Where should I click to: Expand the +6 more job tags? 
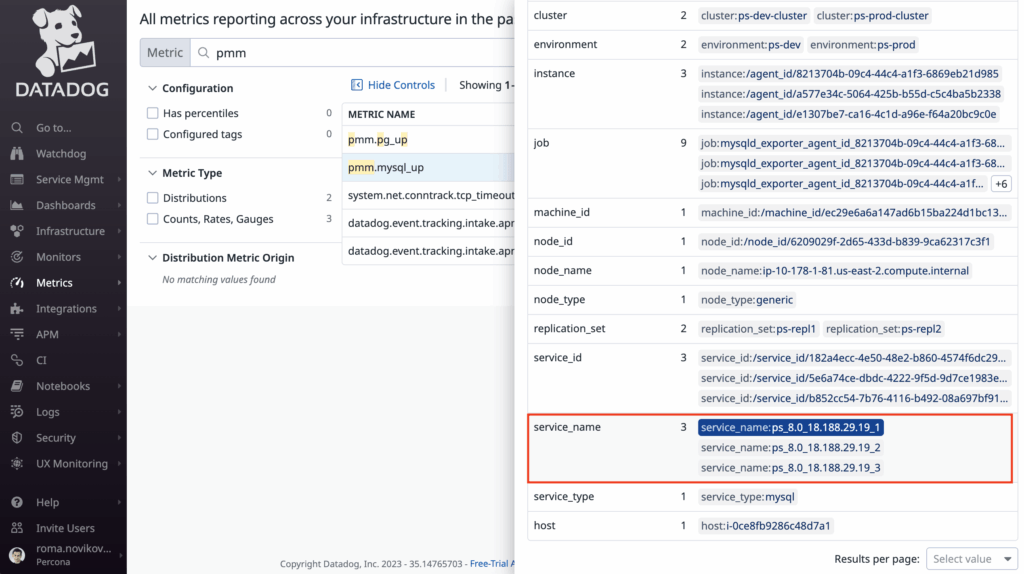pyautogui.click(x=1001, y=184)
